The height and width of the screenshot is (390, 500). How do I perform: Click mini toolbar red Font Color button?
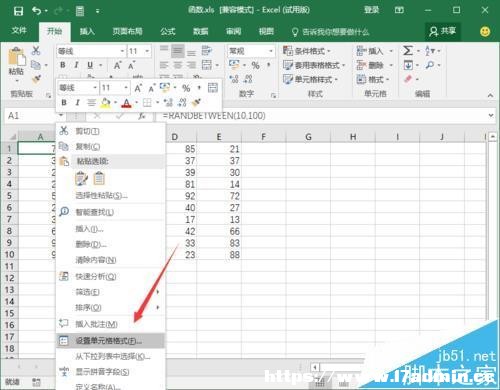click(126, 103)
